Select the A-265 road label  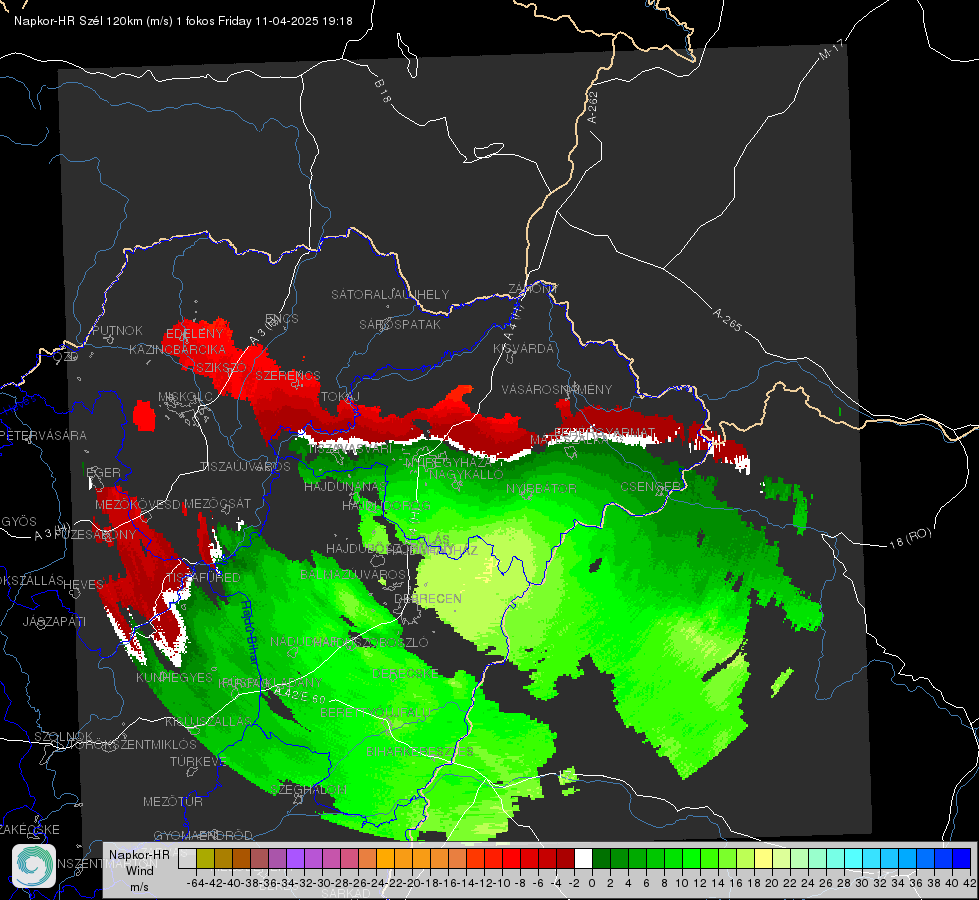tap(727, 319)
